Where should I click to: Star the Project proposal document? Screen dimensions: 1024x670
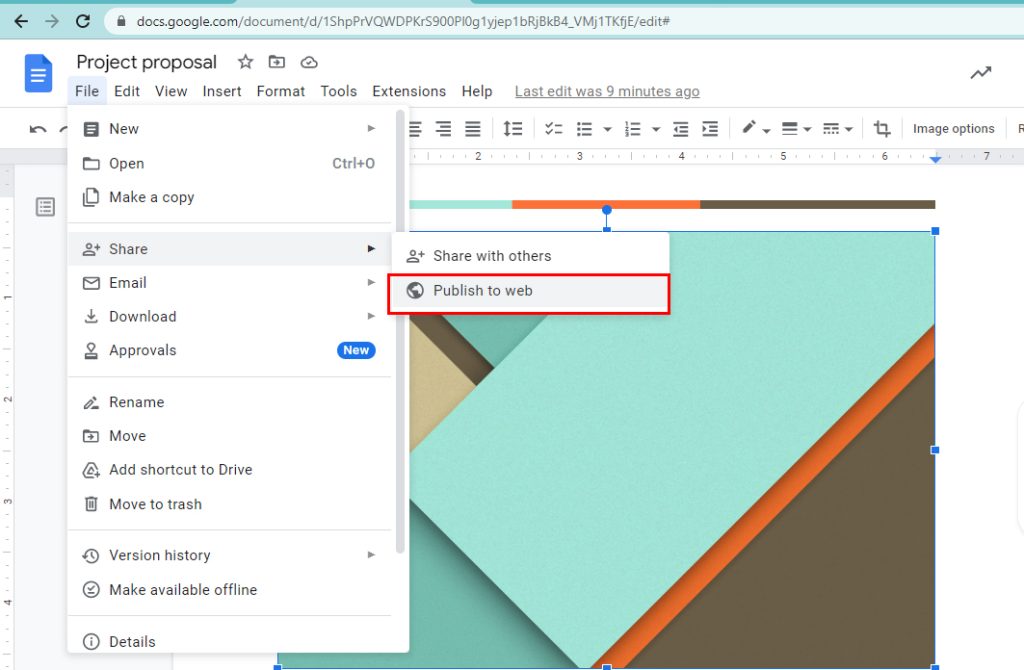coord(245,62)
